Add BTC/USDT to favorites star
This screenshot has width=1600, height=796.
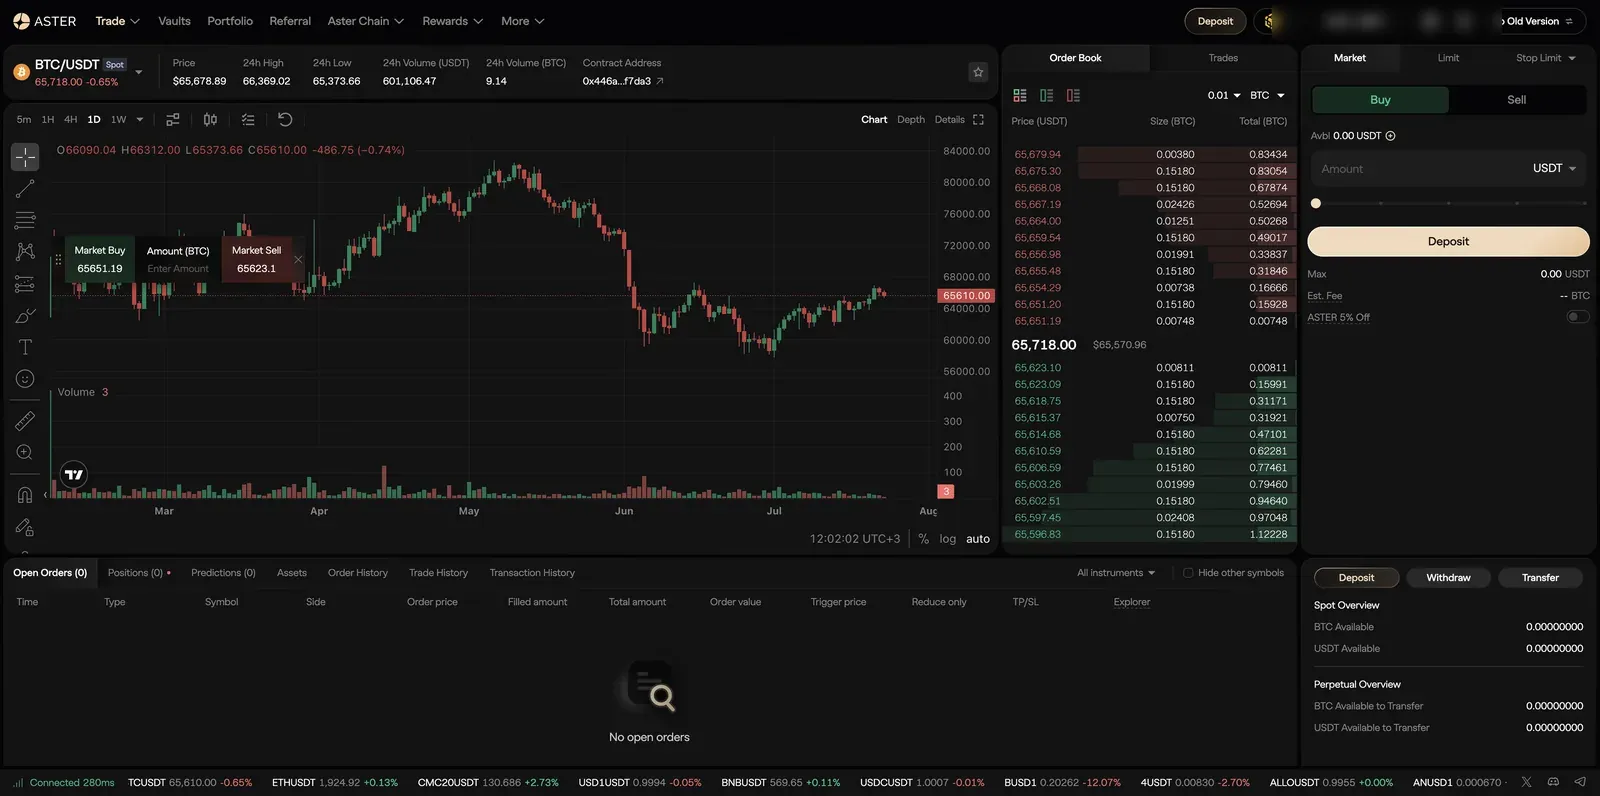tap(978, 72)
